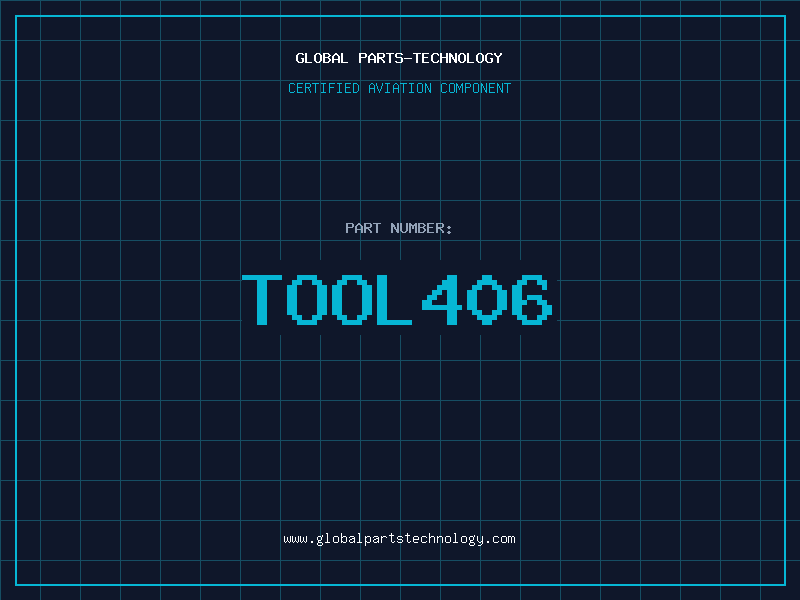The width and height of the screenshot is (800, 600).
Task: Click the word PART in the label
Action: [x=361, y=228]
